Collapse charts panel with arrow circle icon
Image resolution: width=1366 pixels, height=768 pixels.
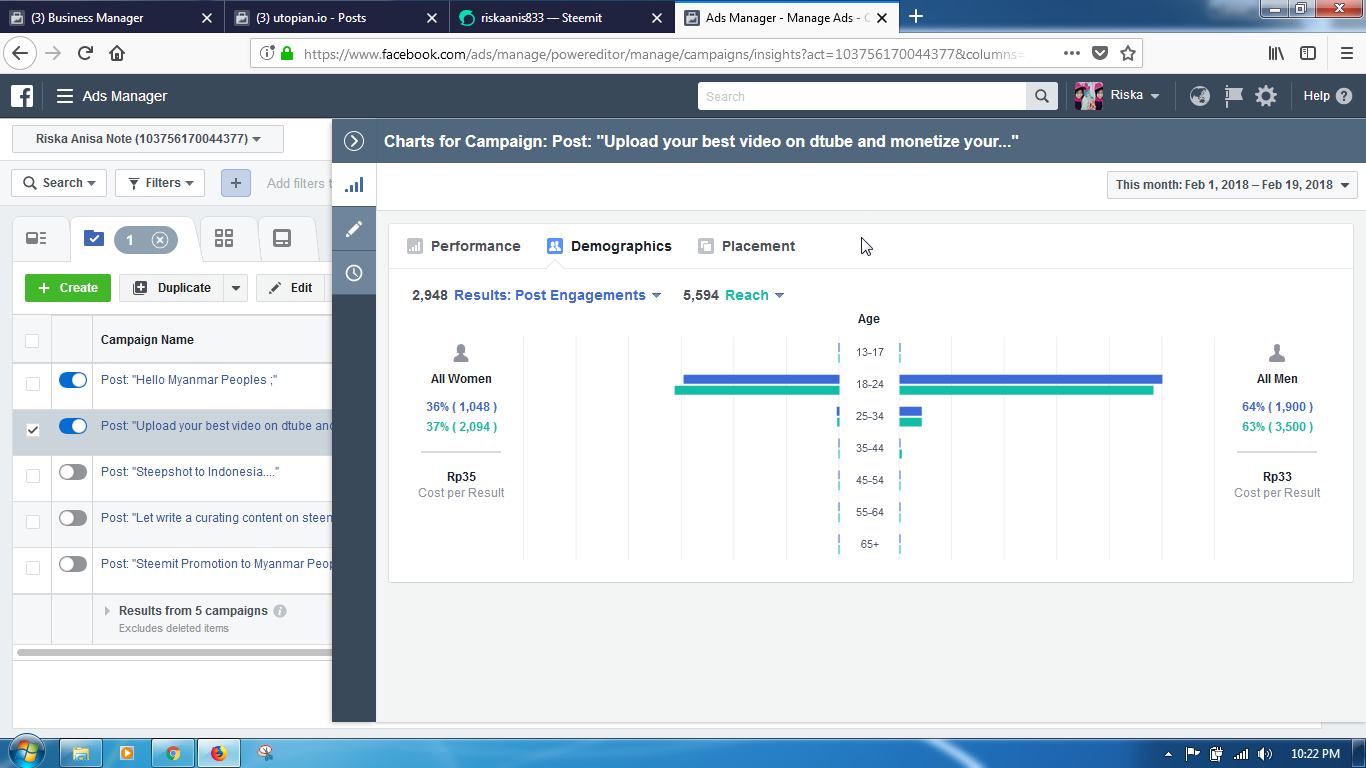354,141
